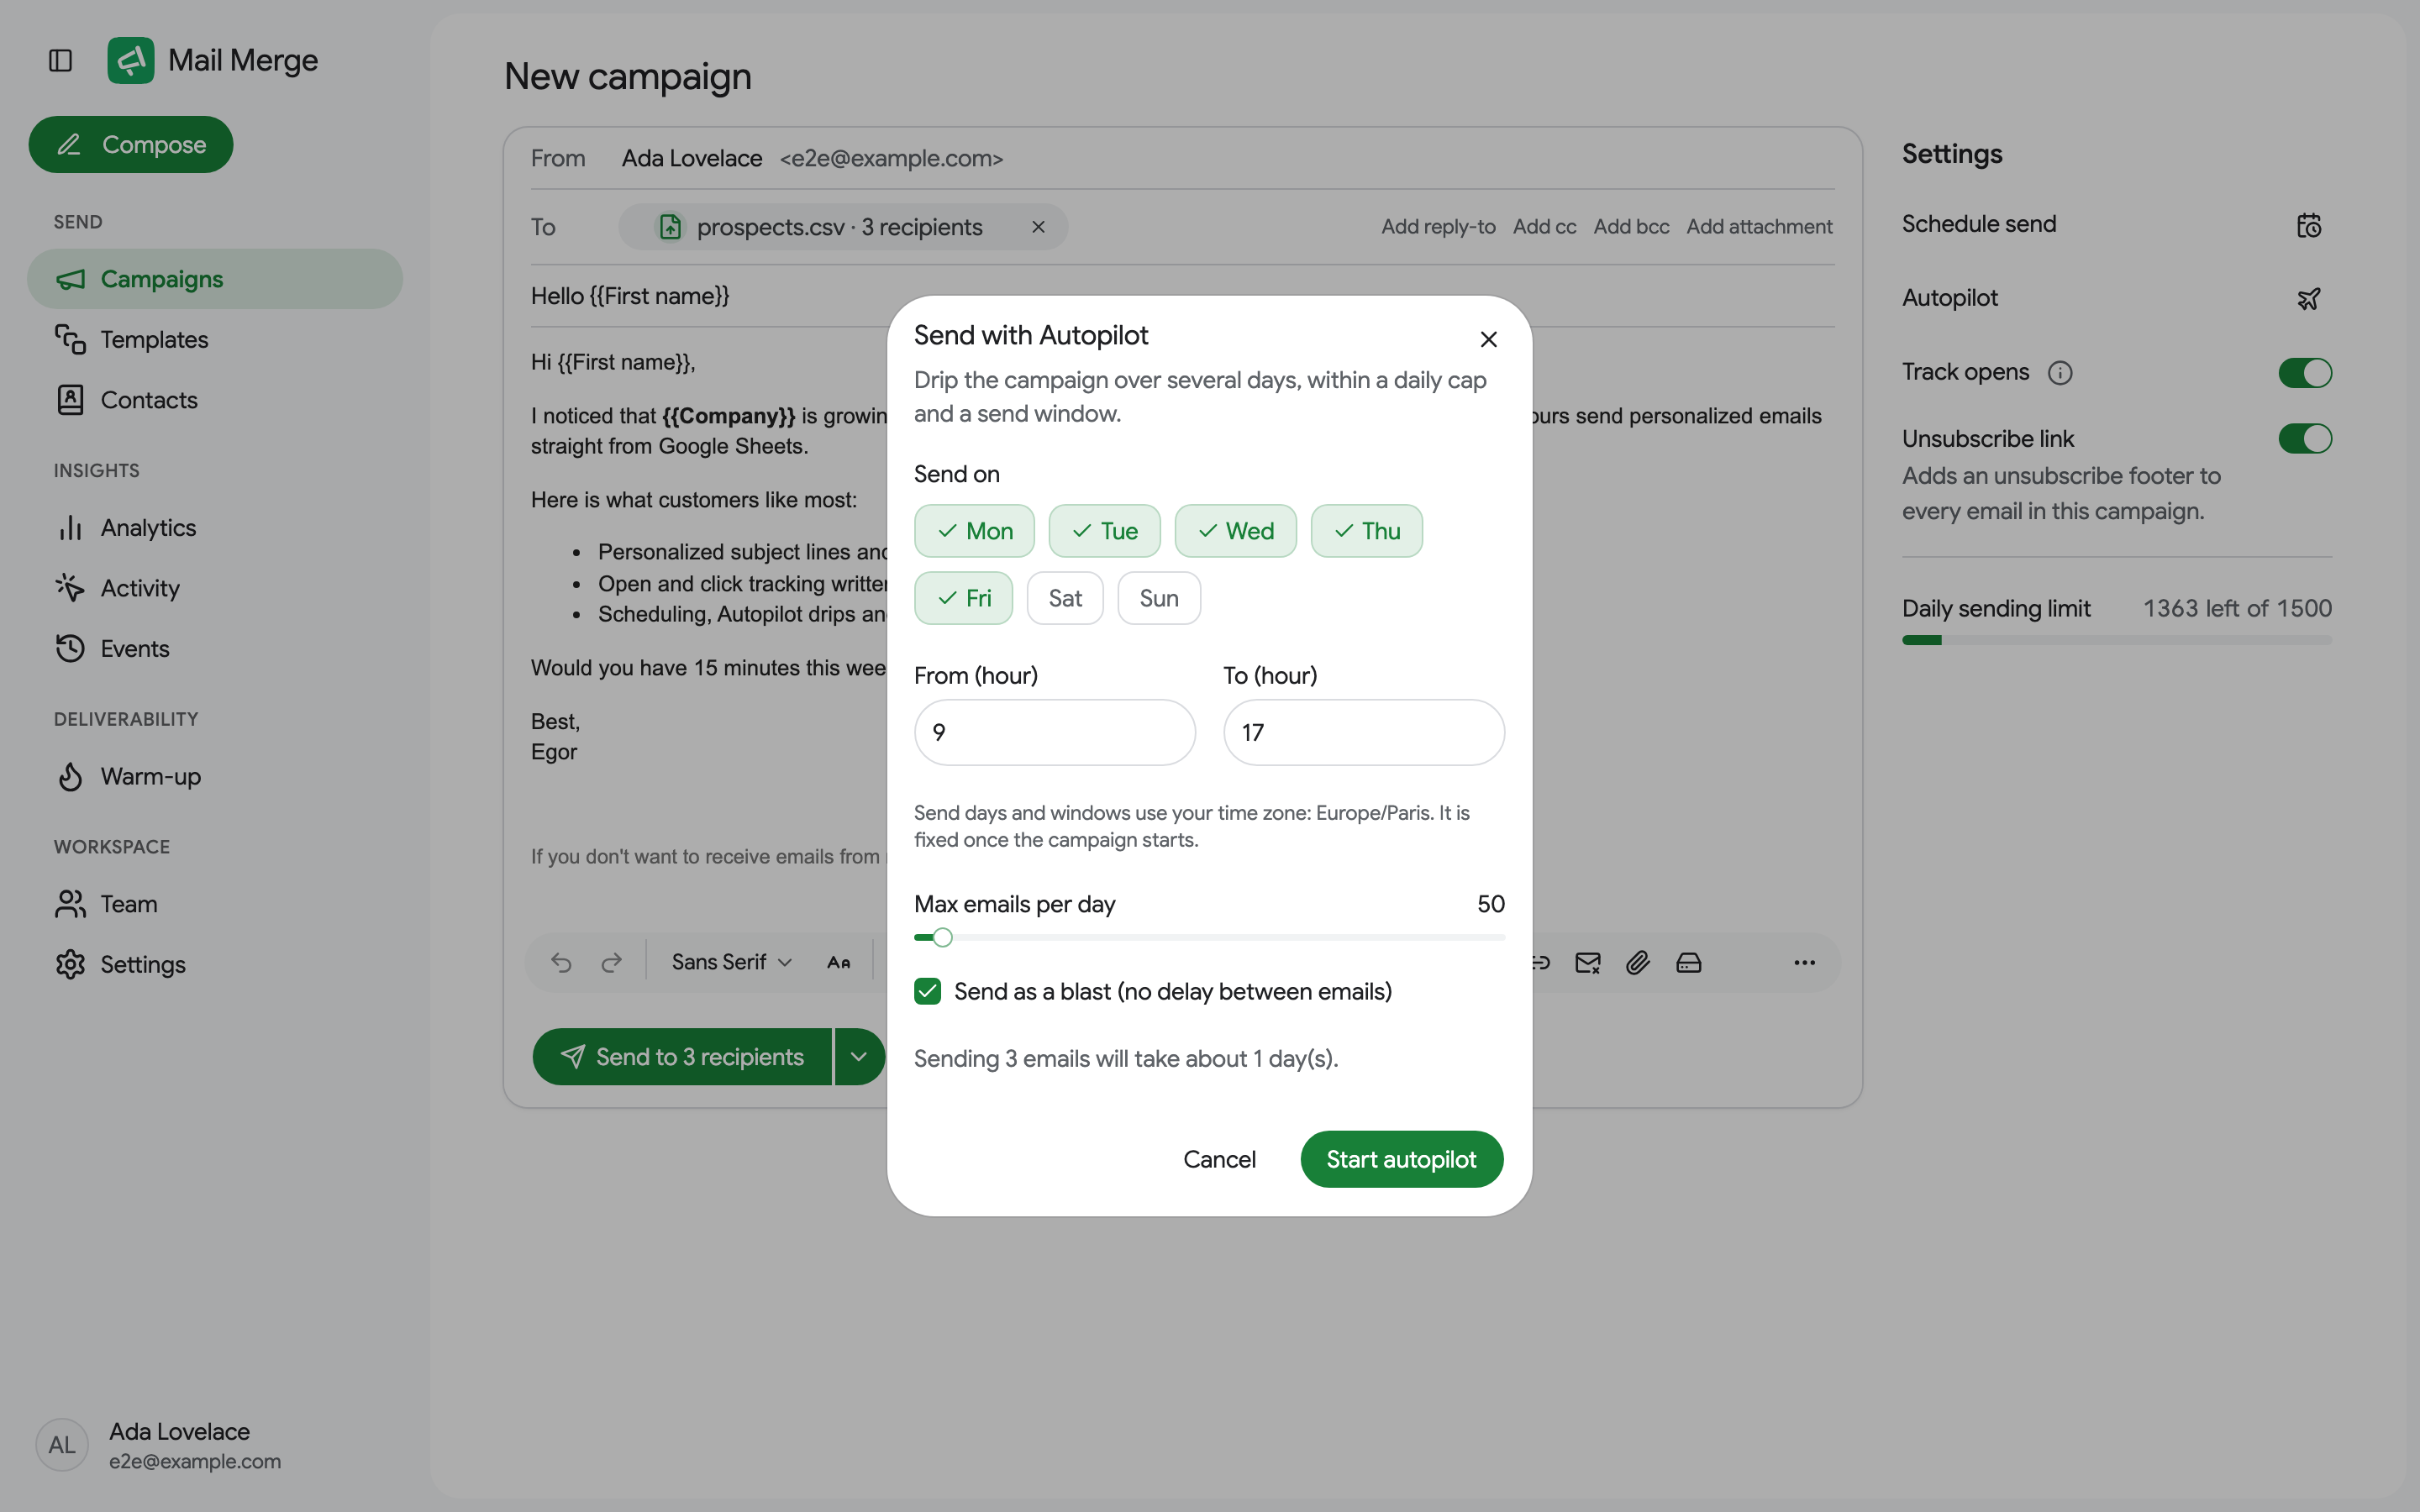
Task: Click the Warm-up flame icon
Action: pos(70,776)
